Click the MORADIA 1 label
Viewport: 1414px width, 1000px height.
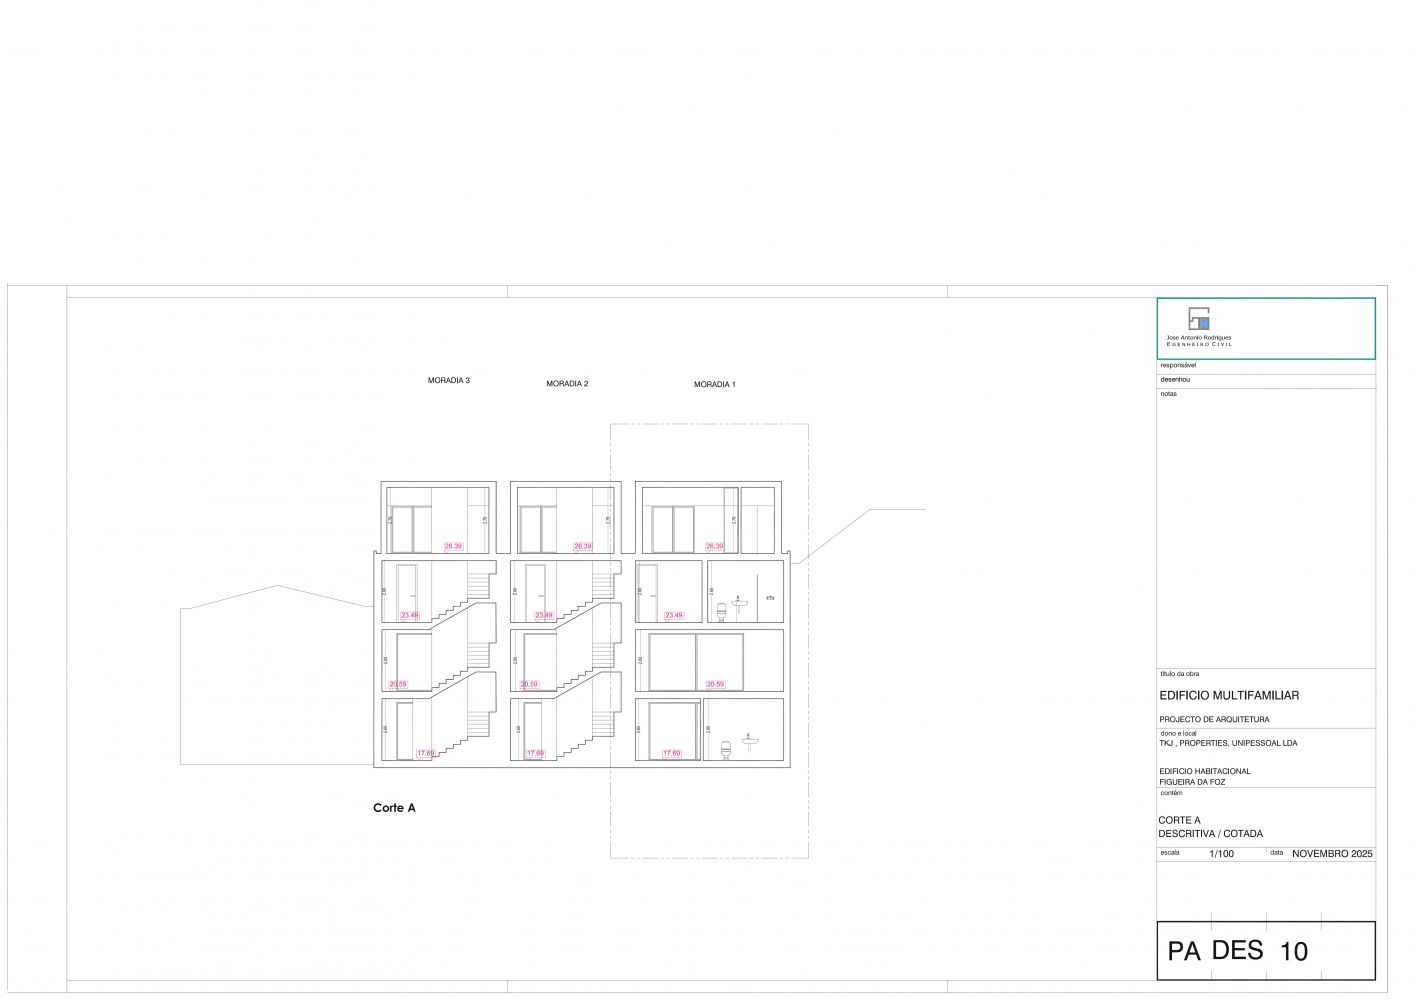(714, 385)
